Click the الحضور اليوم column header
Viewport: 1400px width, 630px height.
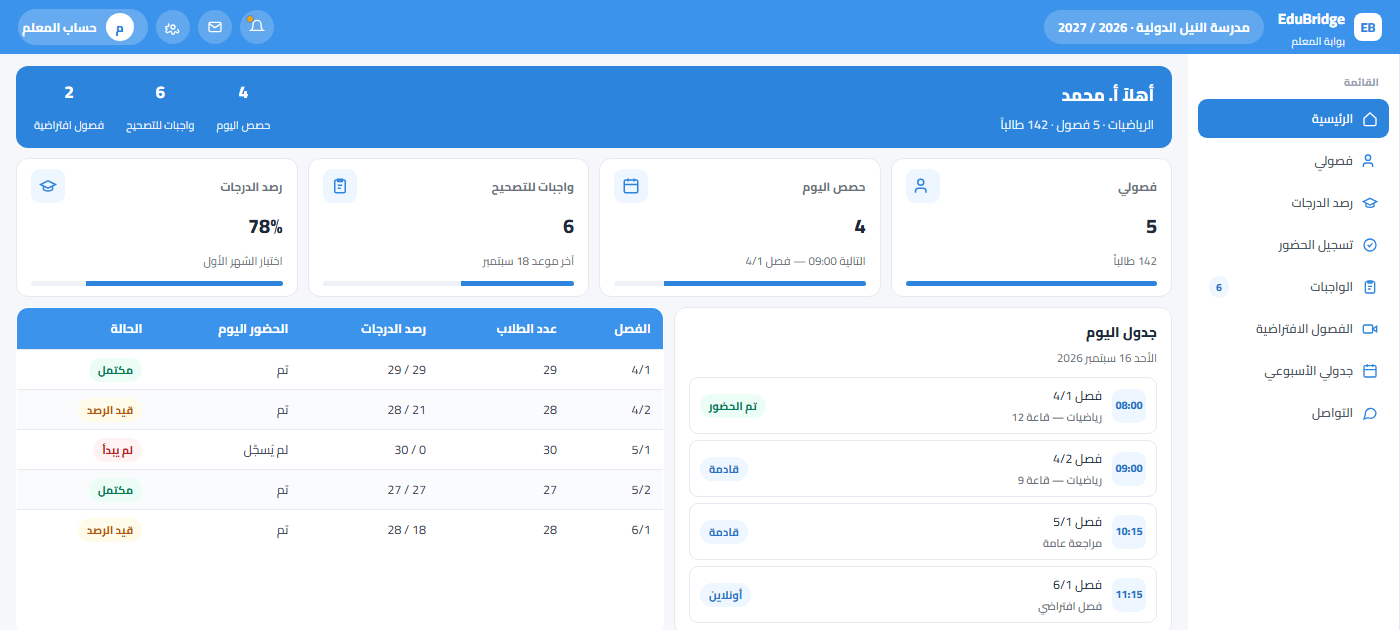[x=255, y=329]
